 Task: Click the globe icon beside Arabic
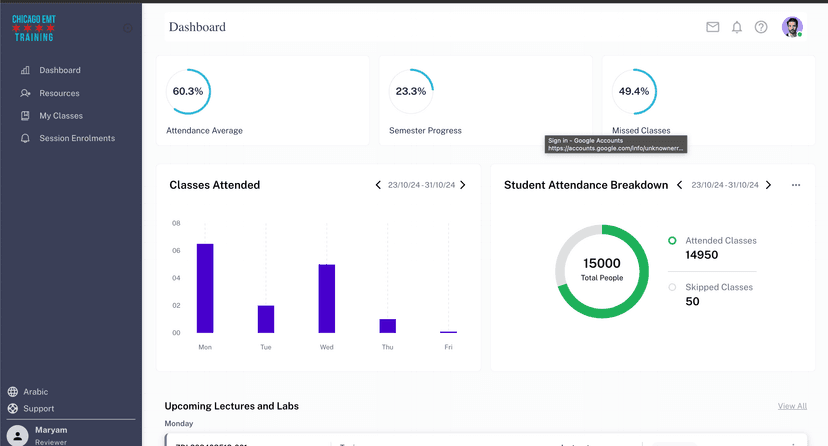(13, 392)
